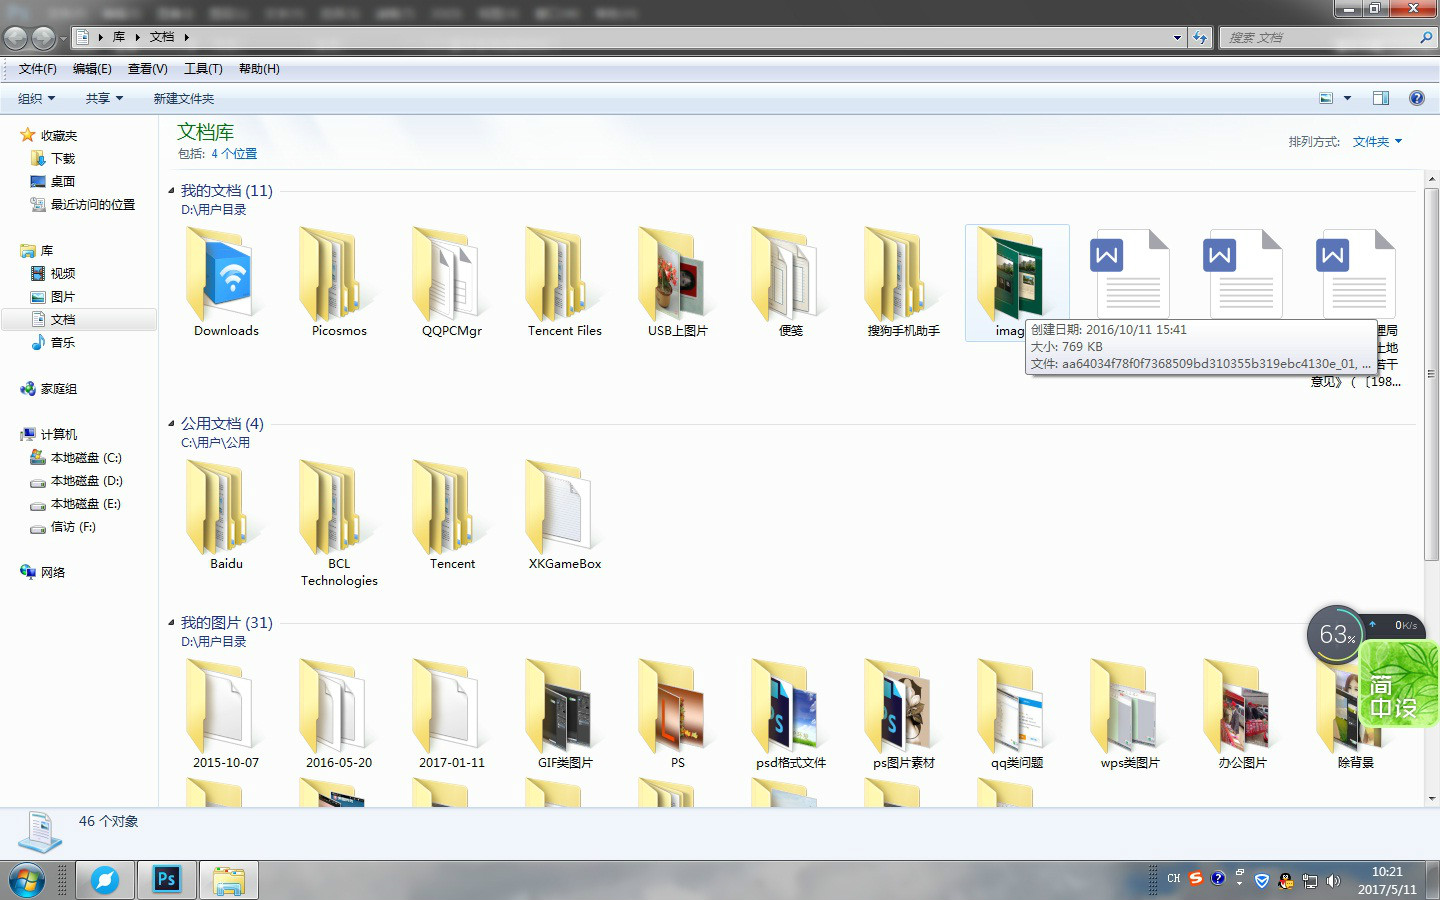The width and height of the screenshot is (1440, 900).
Task: Open the 帮助(H) menu
Action: (259, 69)
